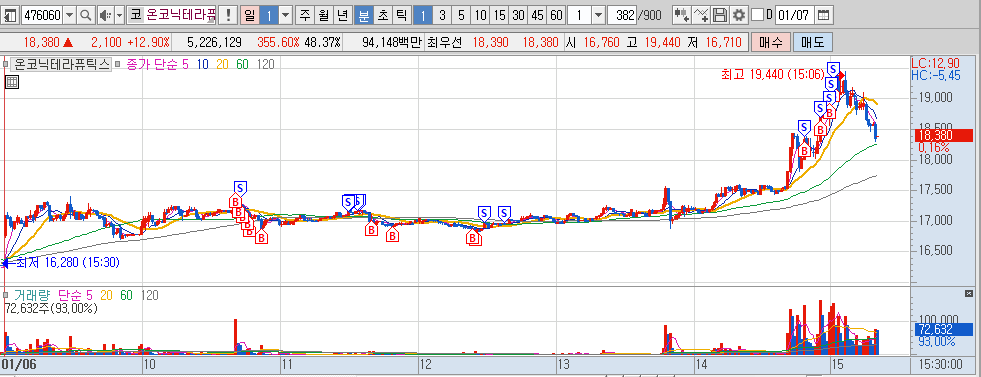Click the custom interval value box showing 1
The image size is (981, 377).
[x=580, y=14]
